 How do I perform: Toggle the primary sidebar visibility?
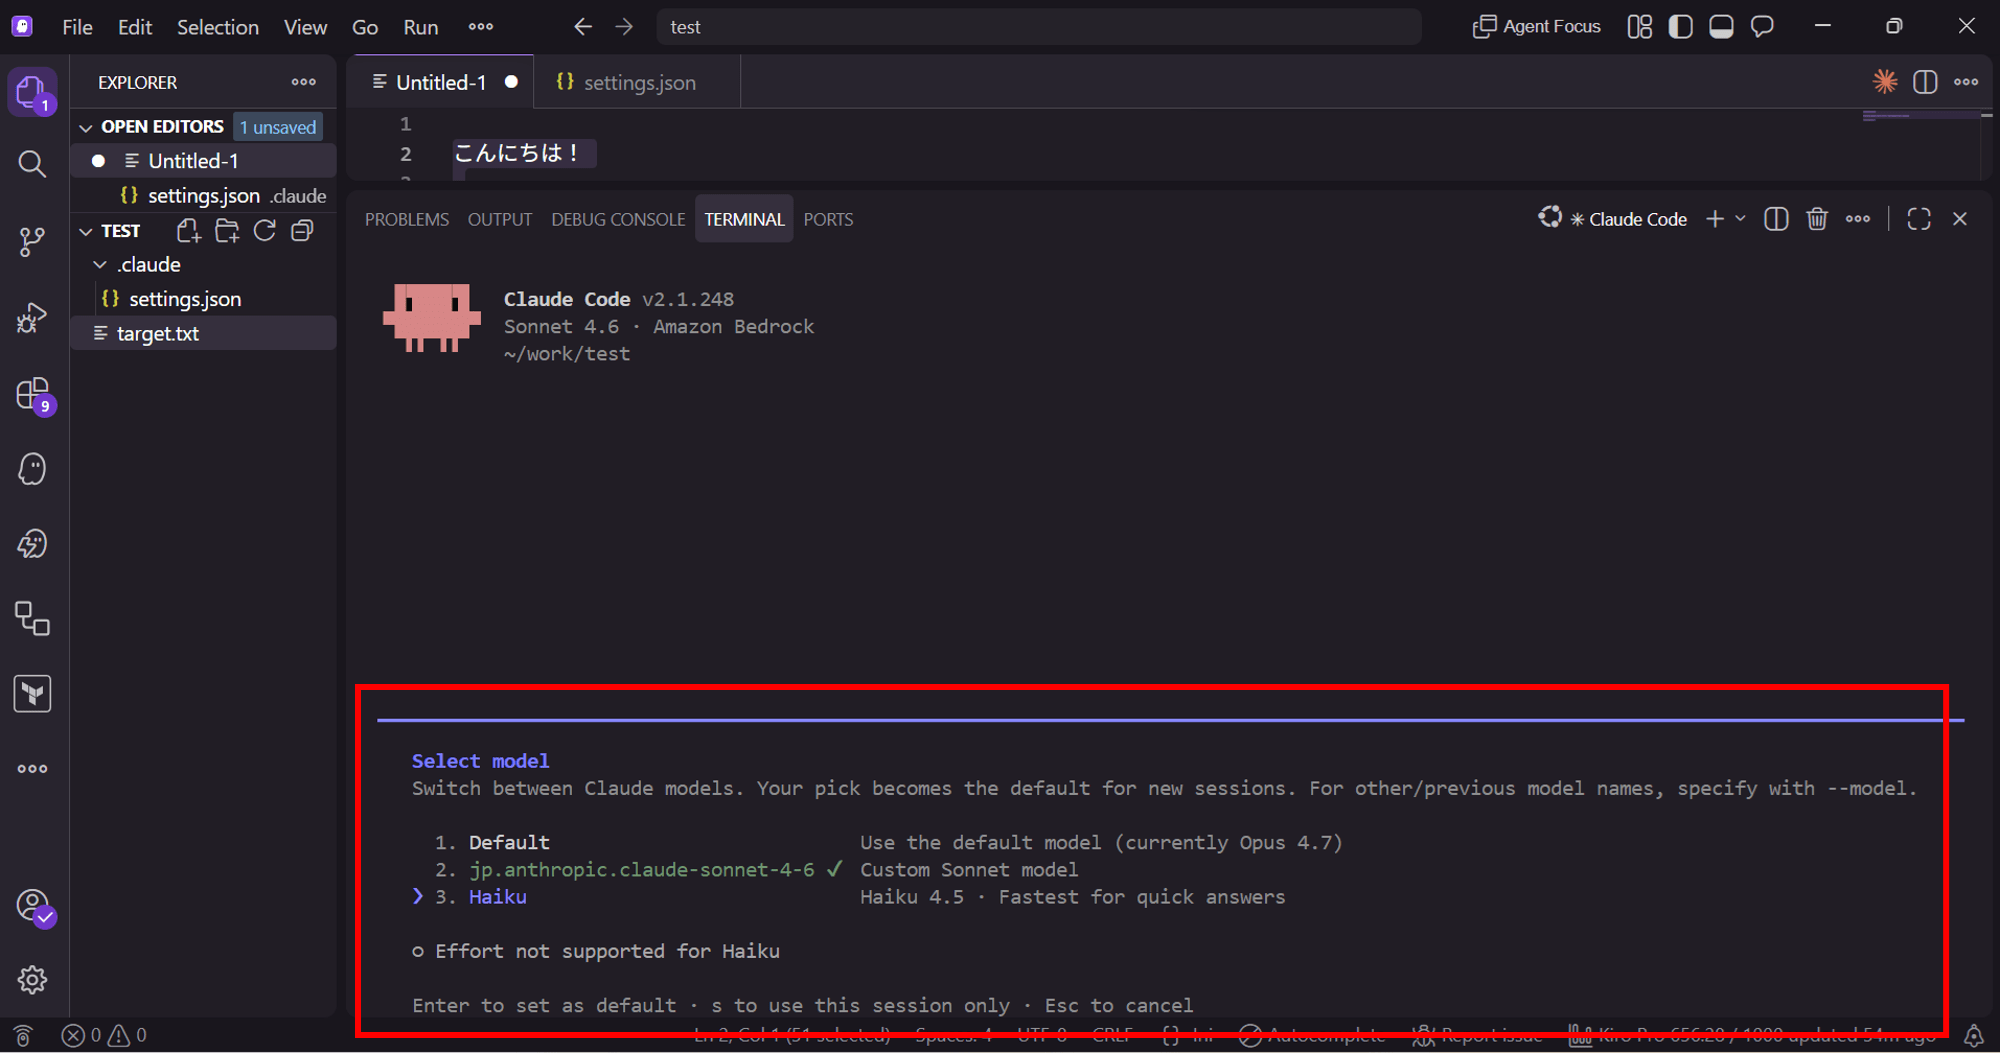[1681, 27]
